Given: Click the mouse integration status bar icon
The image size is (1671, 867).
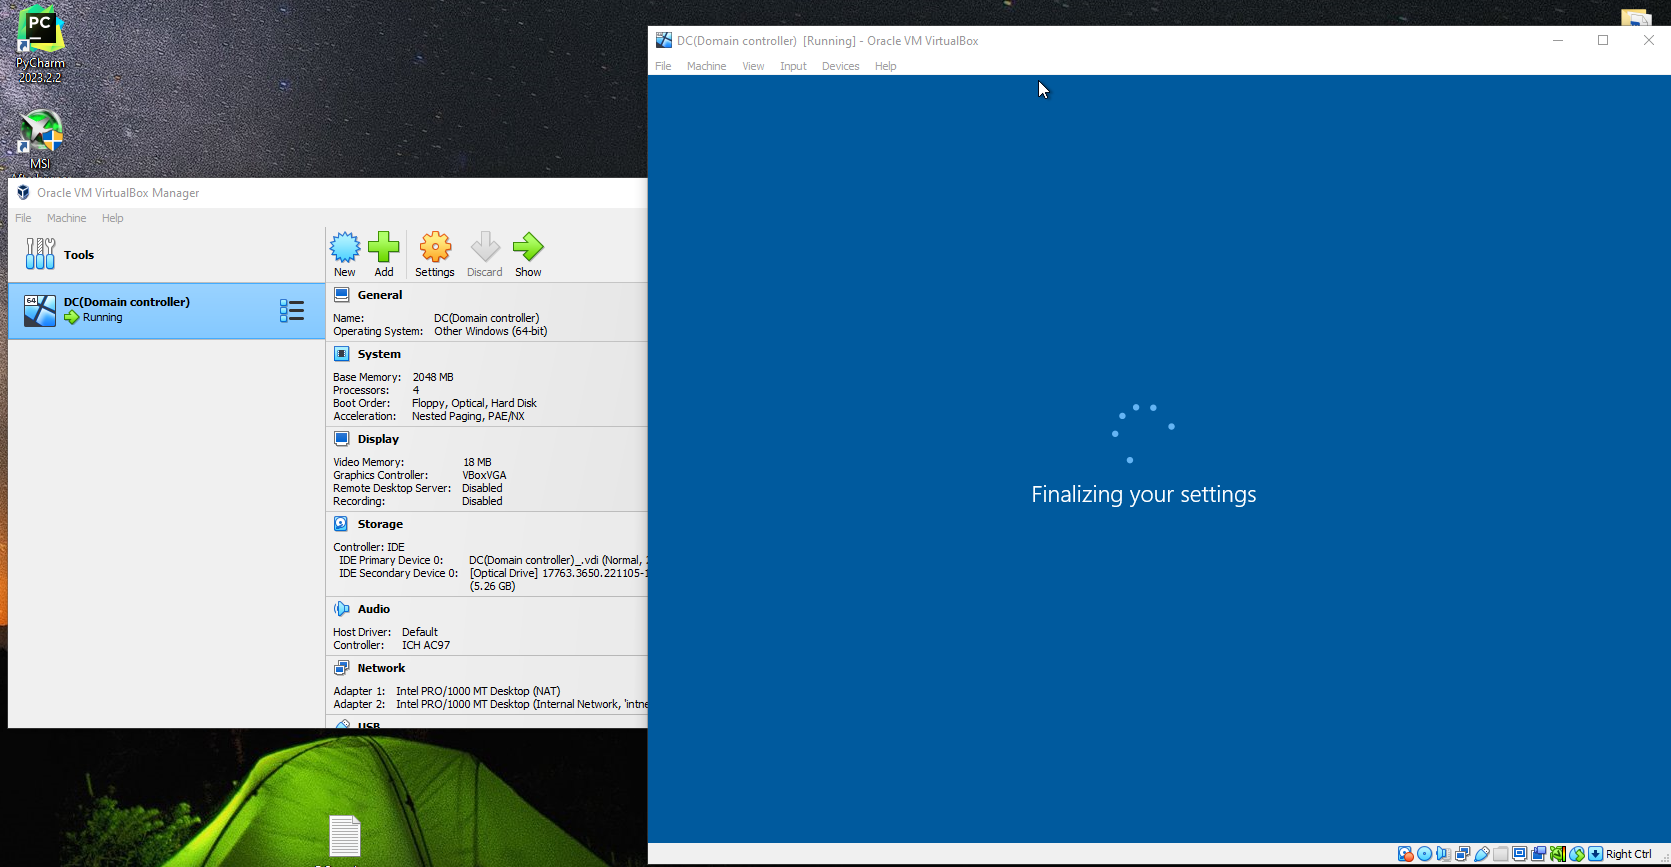Looking at the screenshot, I should coord(1577,854).
